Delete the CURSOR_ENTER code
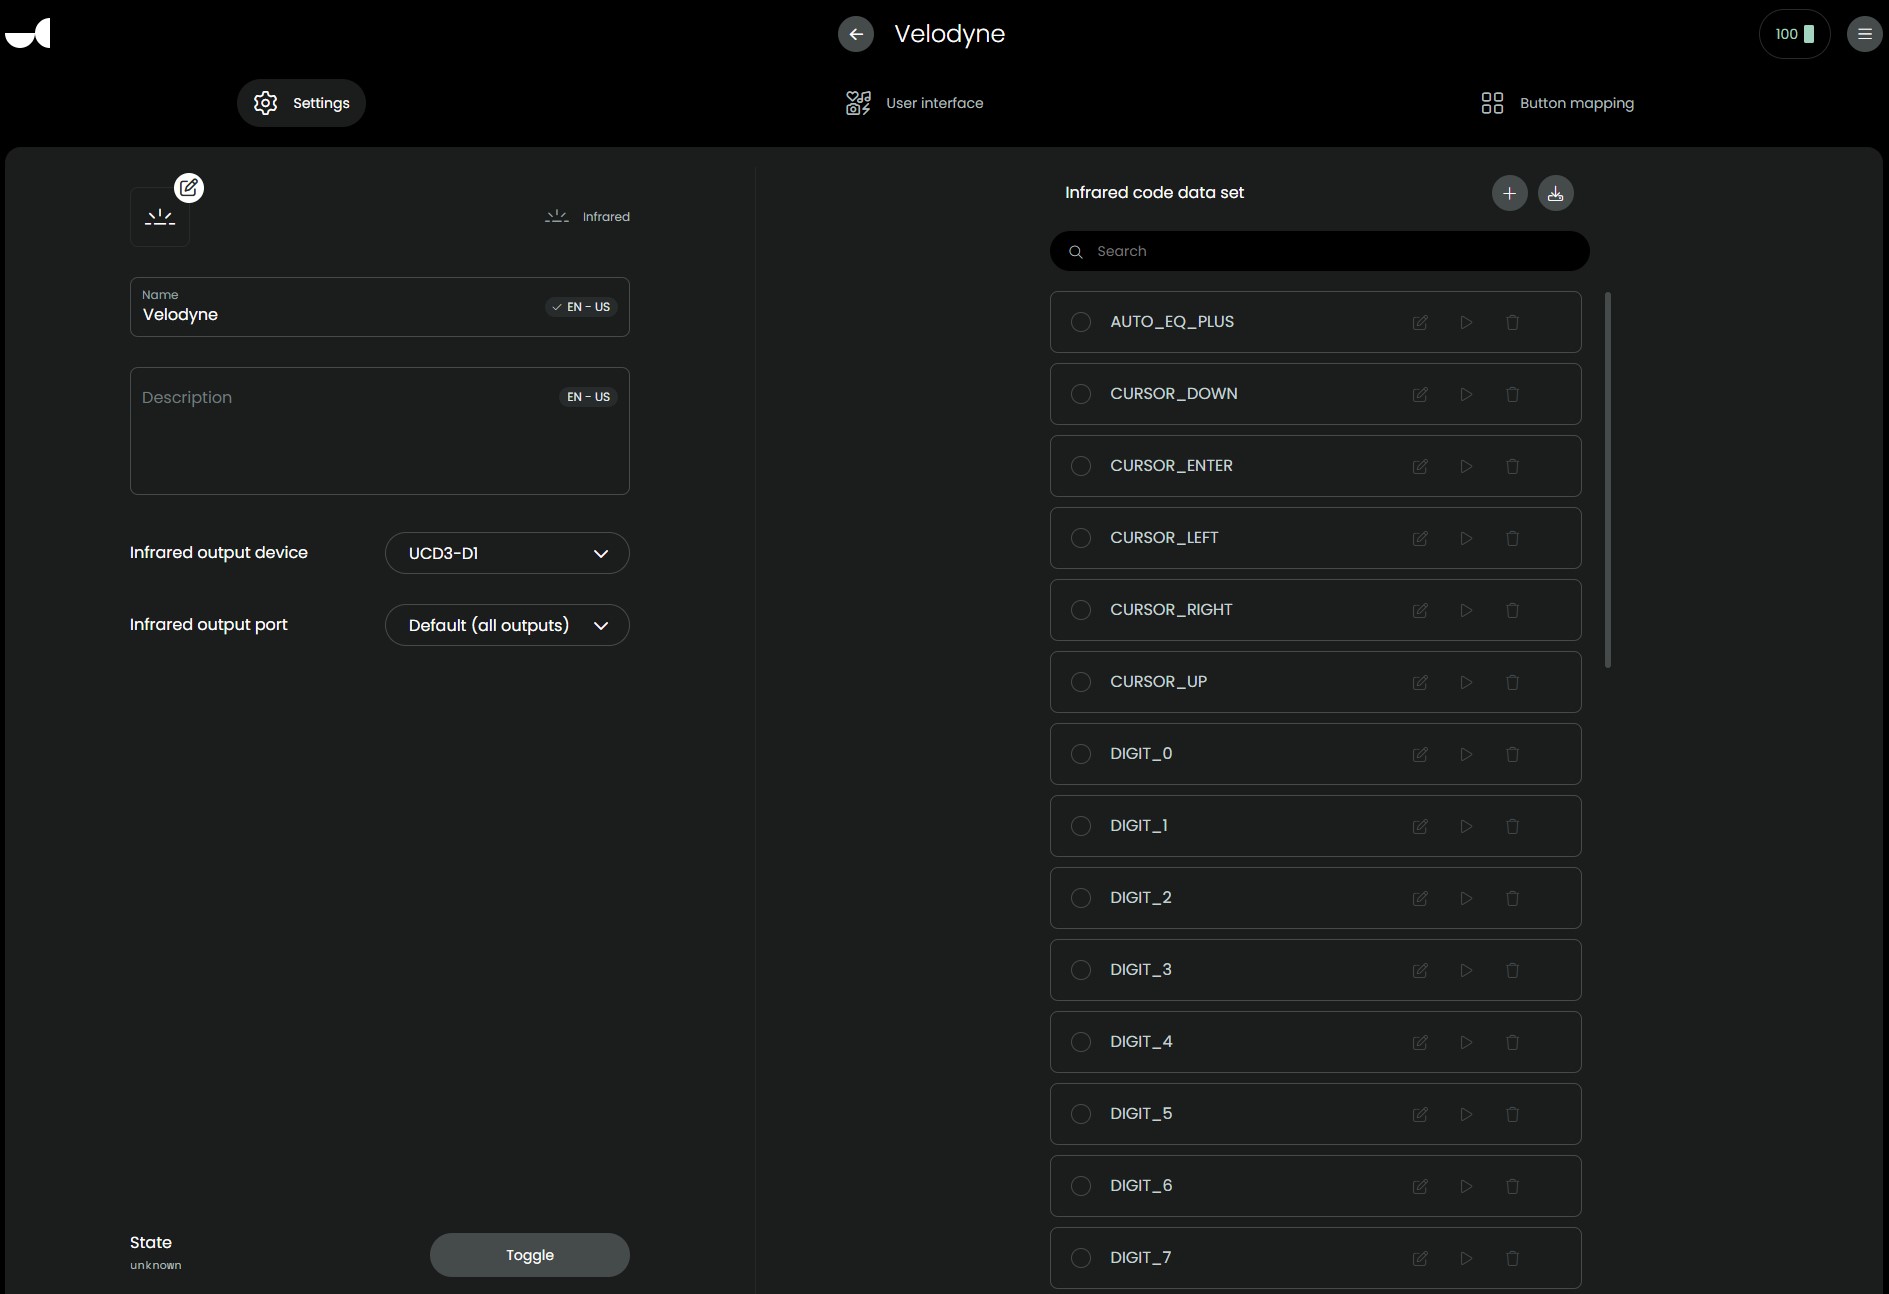Viewport: 1889px width, 1294px height. [x=1512, y=467]
